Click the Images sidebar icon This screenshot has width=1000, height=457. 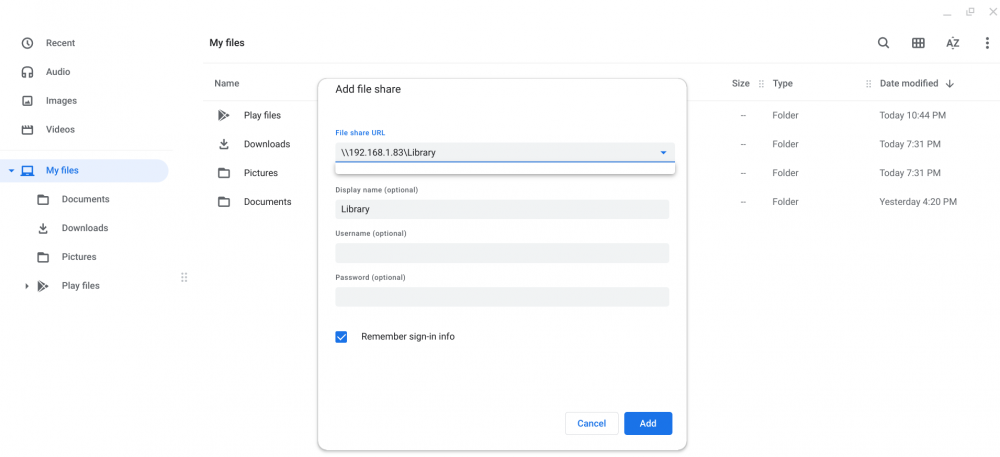coord(27,101)
